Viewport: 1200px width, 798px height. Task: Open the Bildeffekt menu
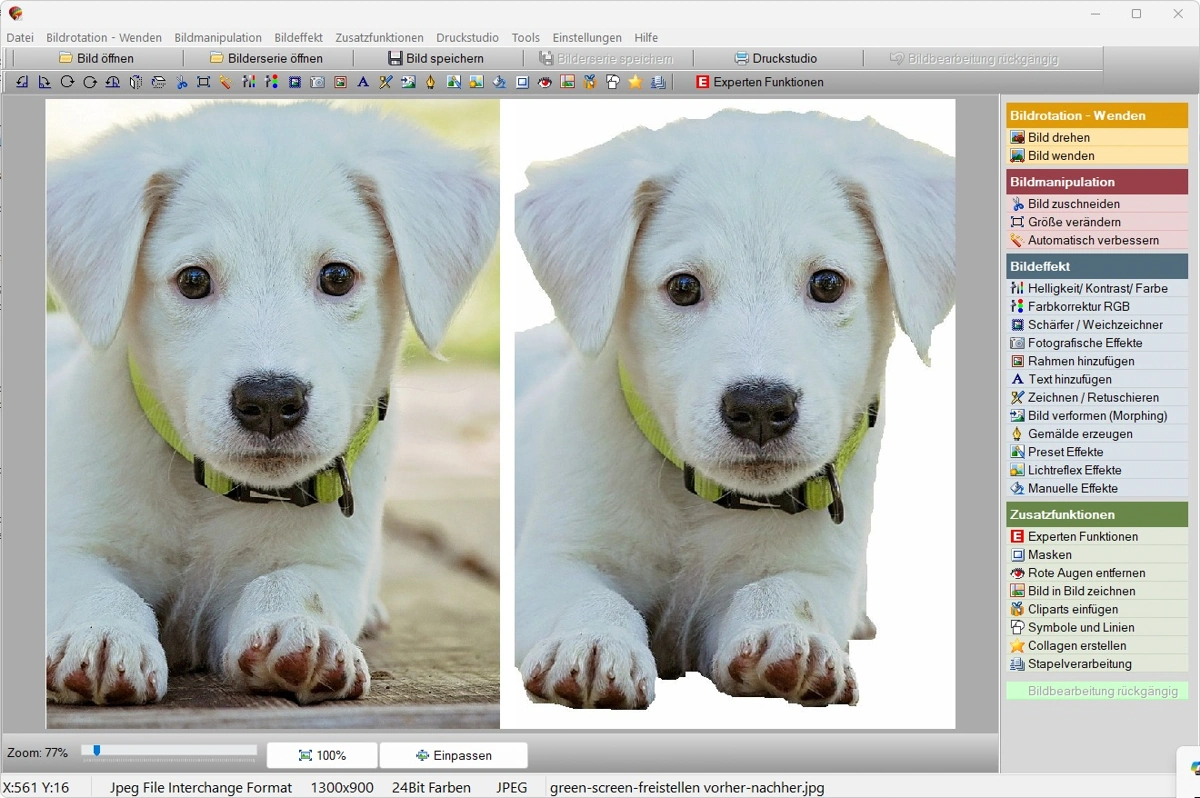(x=298, y=37)
